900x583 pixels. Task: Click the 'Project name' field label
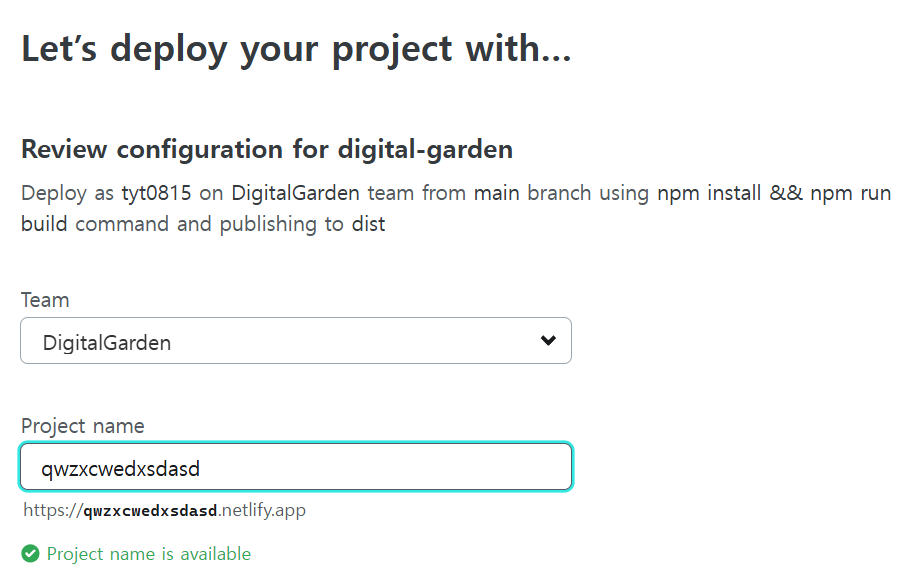(82, 426)
